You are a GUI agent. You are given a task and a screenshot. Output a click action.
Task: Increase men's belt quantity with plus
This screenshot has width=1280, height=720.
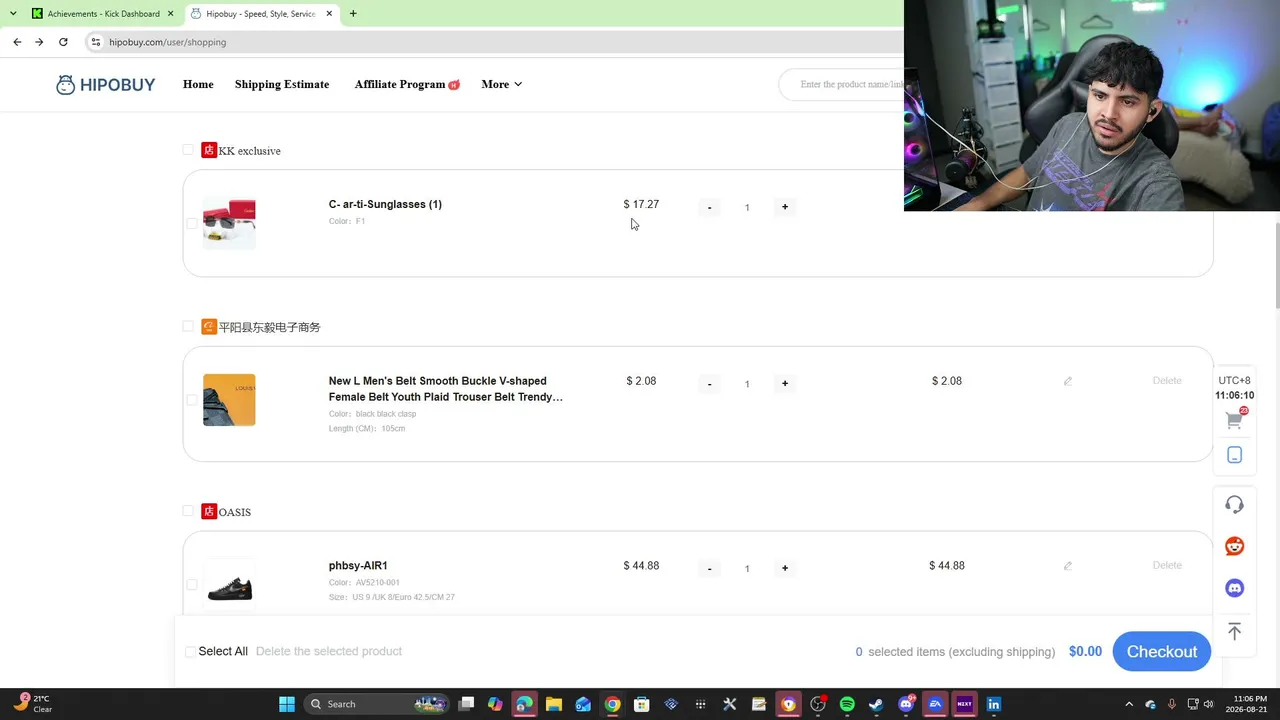(x=785, y=383)
